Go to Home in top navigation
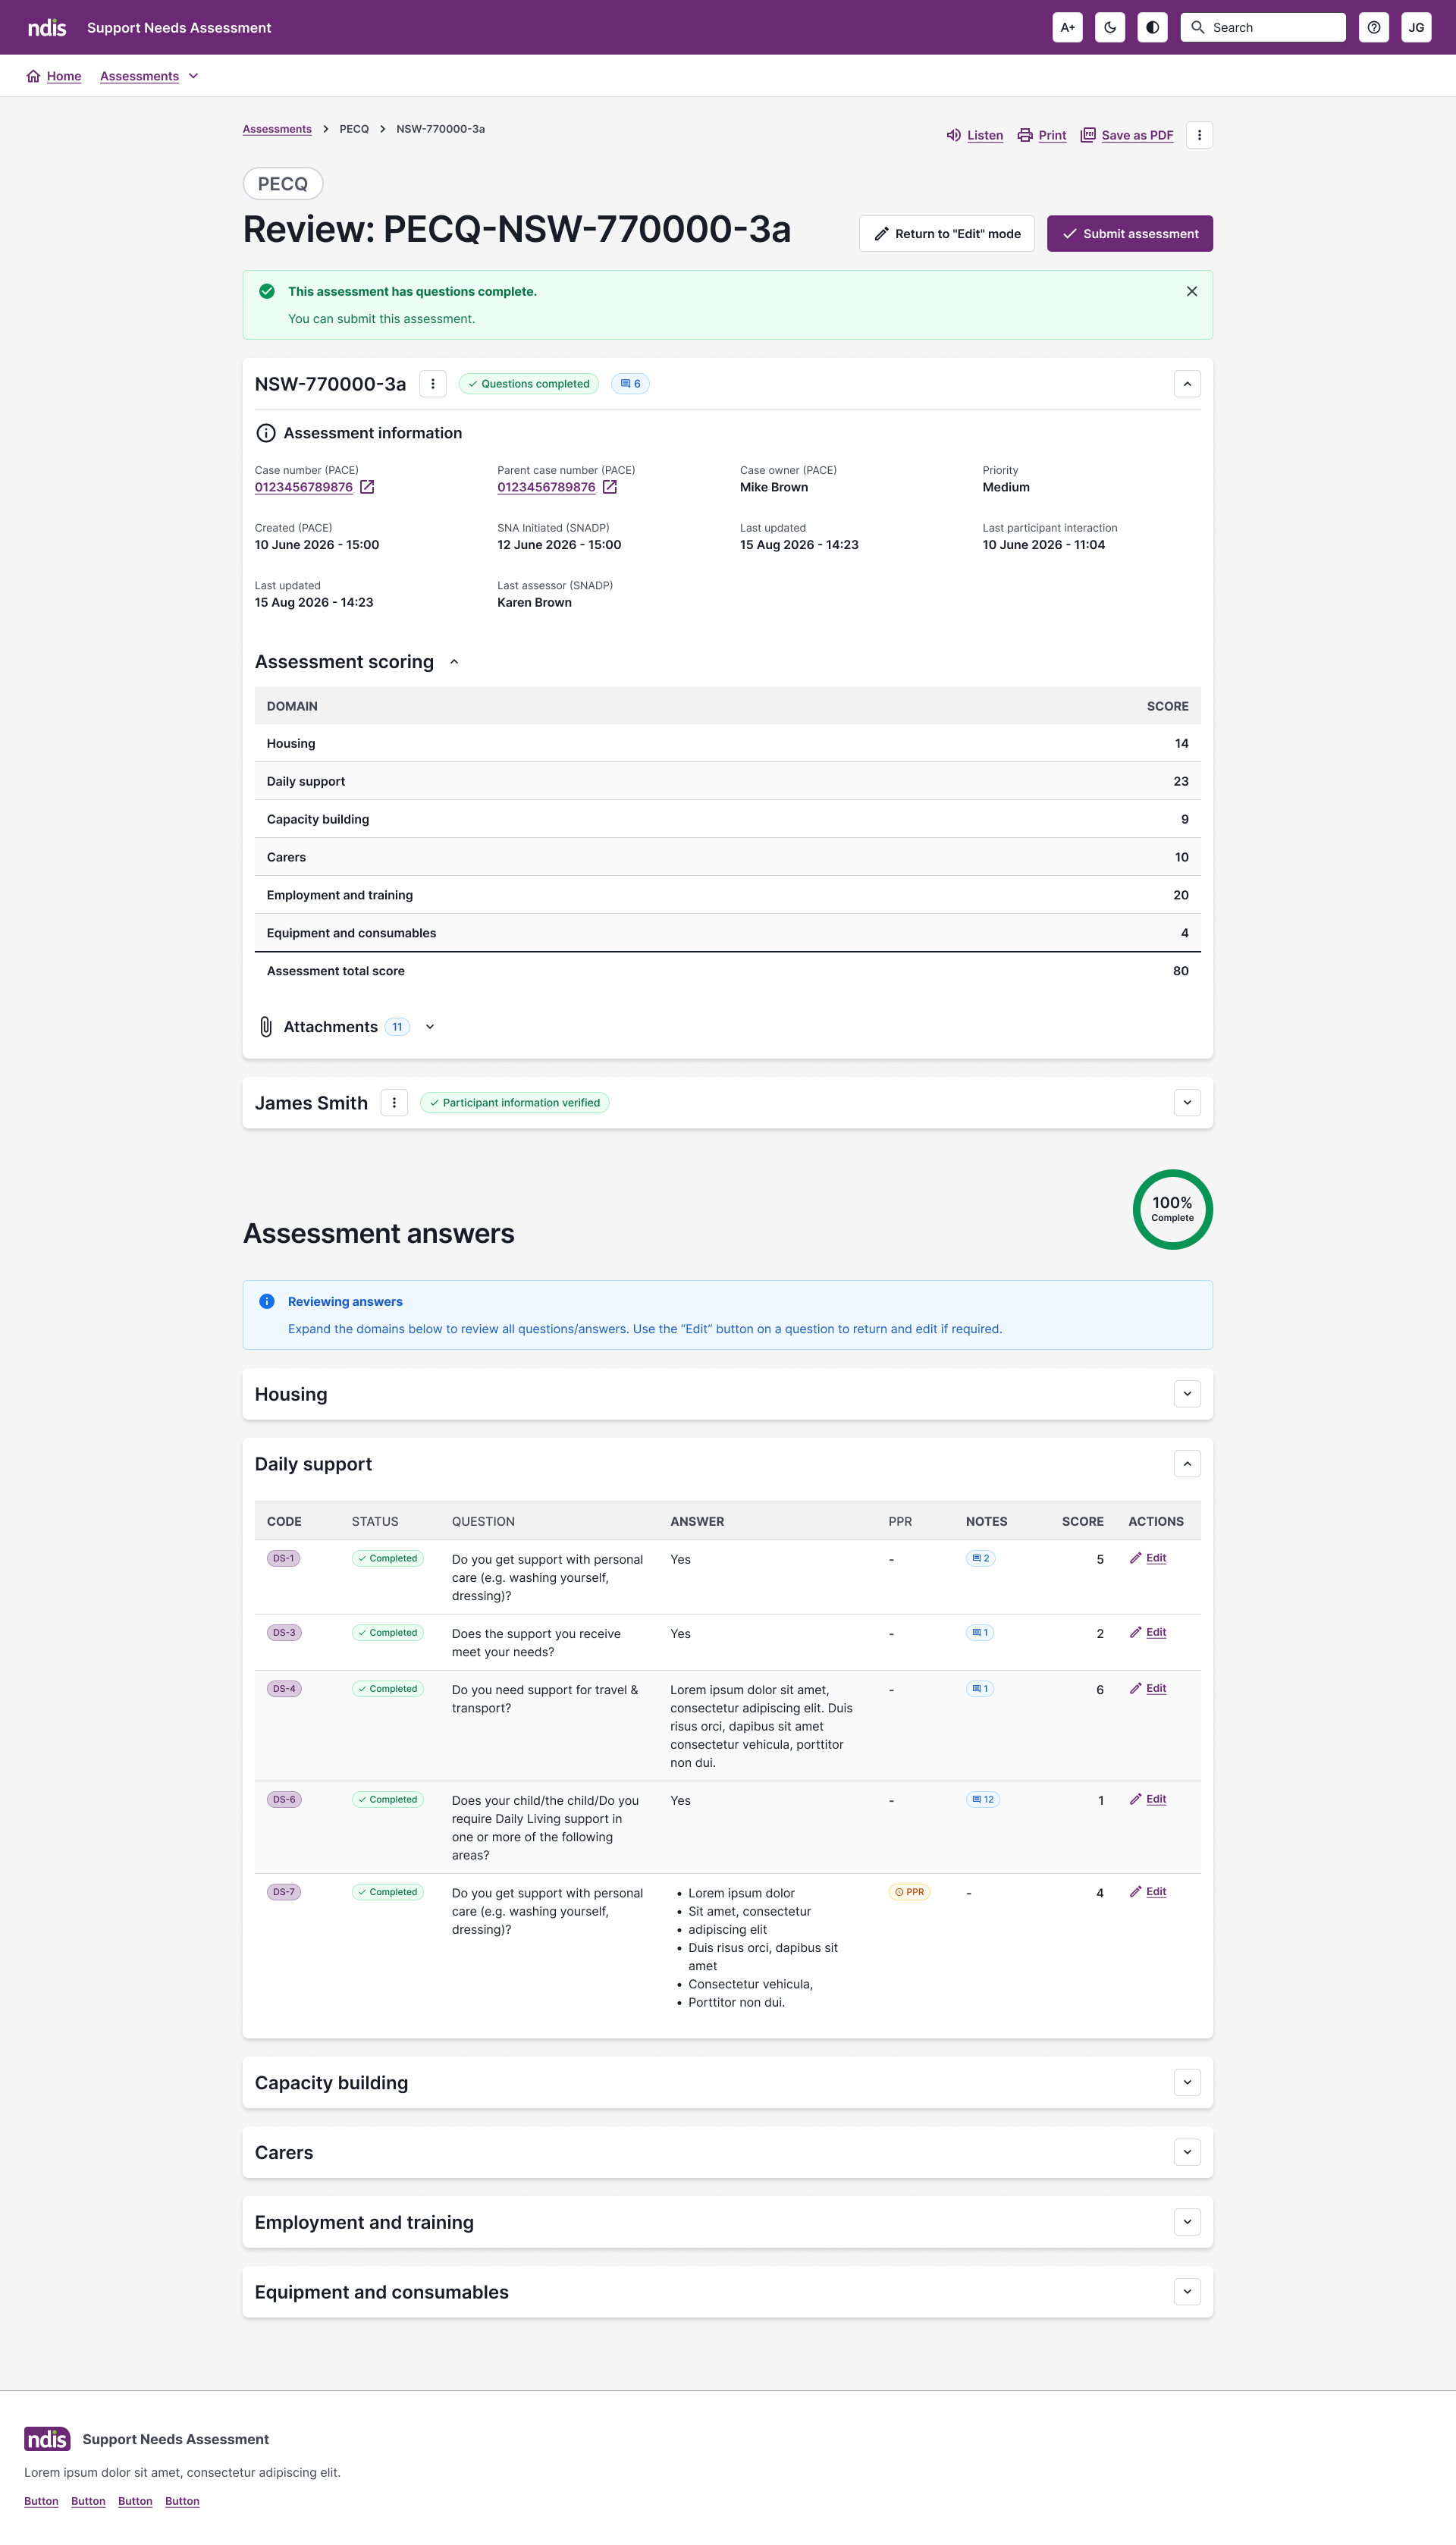 pos(63,76)
